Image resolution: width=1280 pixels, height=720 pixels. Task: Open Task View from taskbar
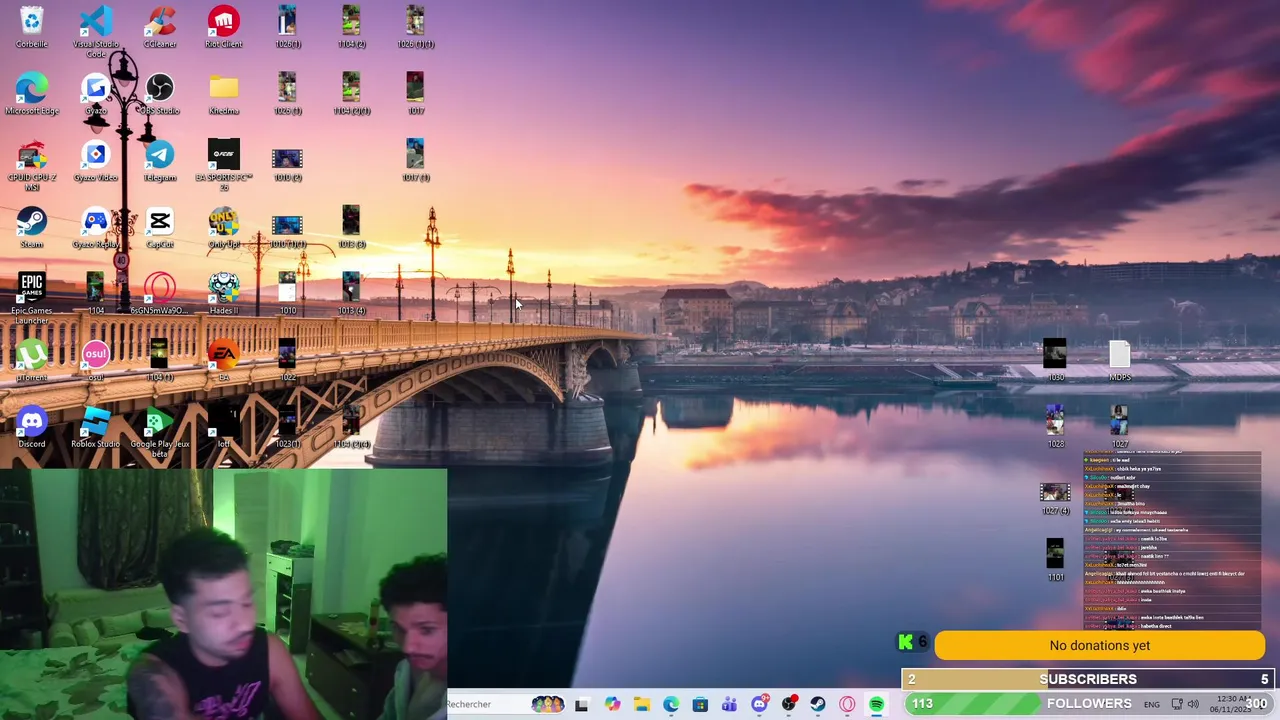coord(581,705)
